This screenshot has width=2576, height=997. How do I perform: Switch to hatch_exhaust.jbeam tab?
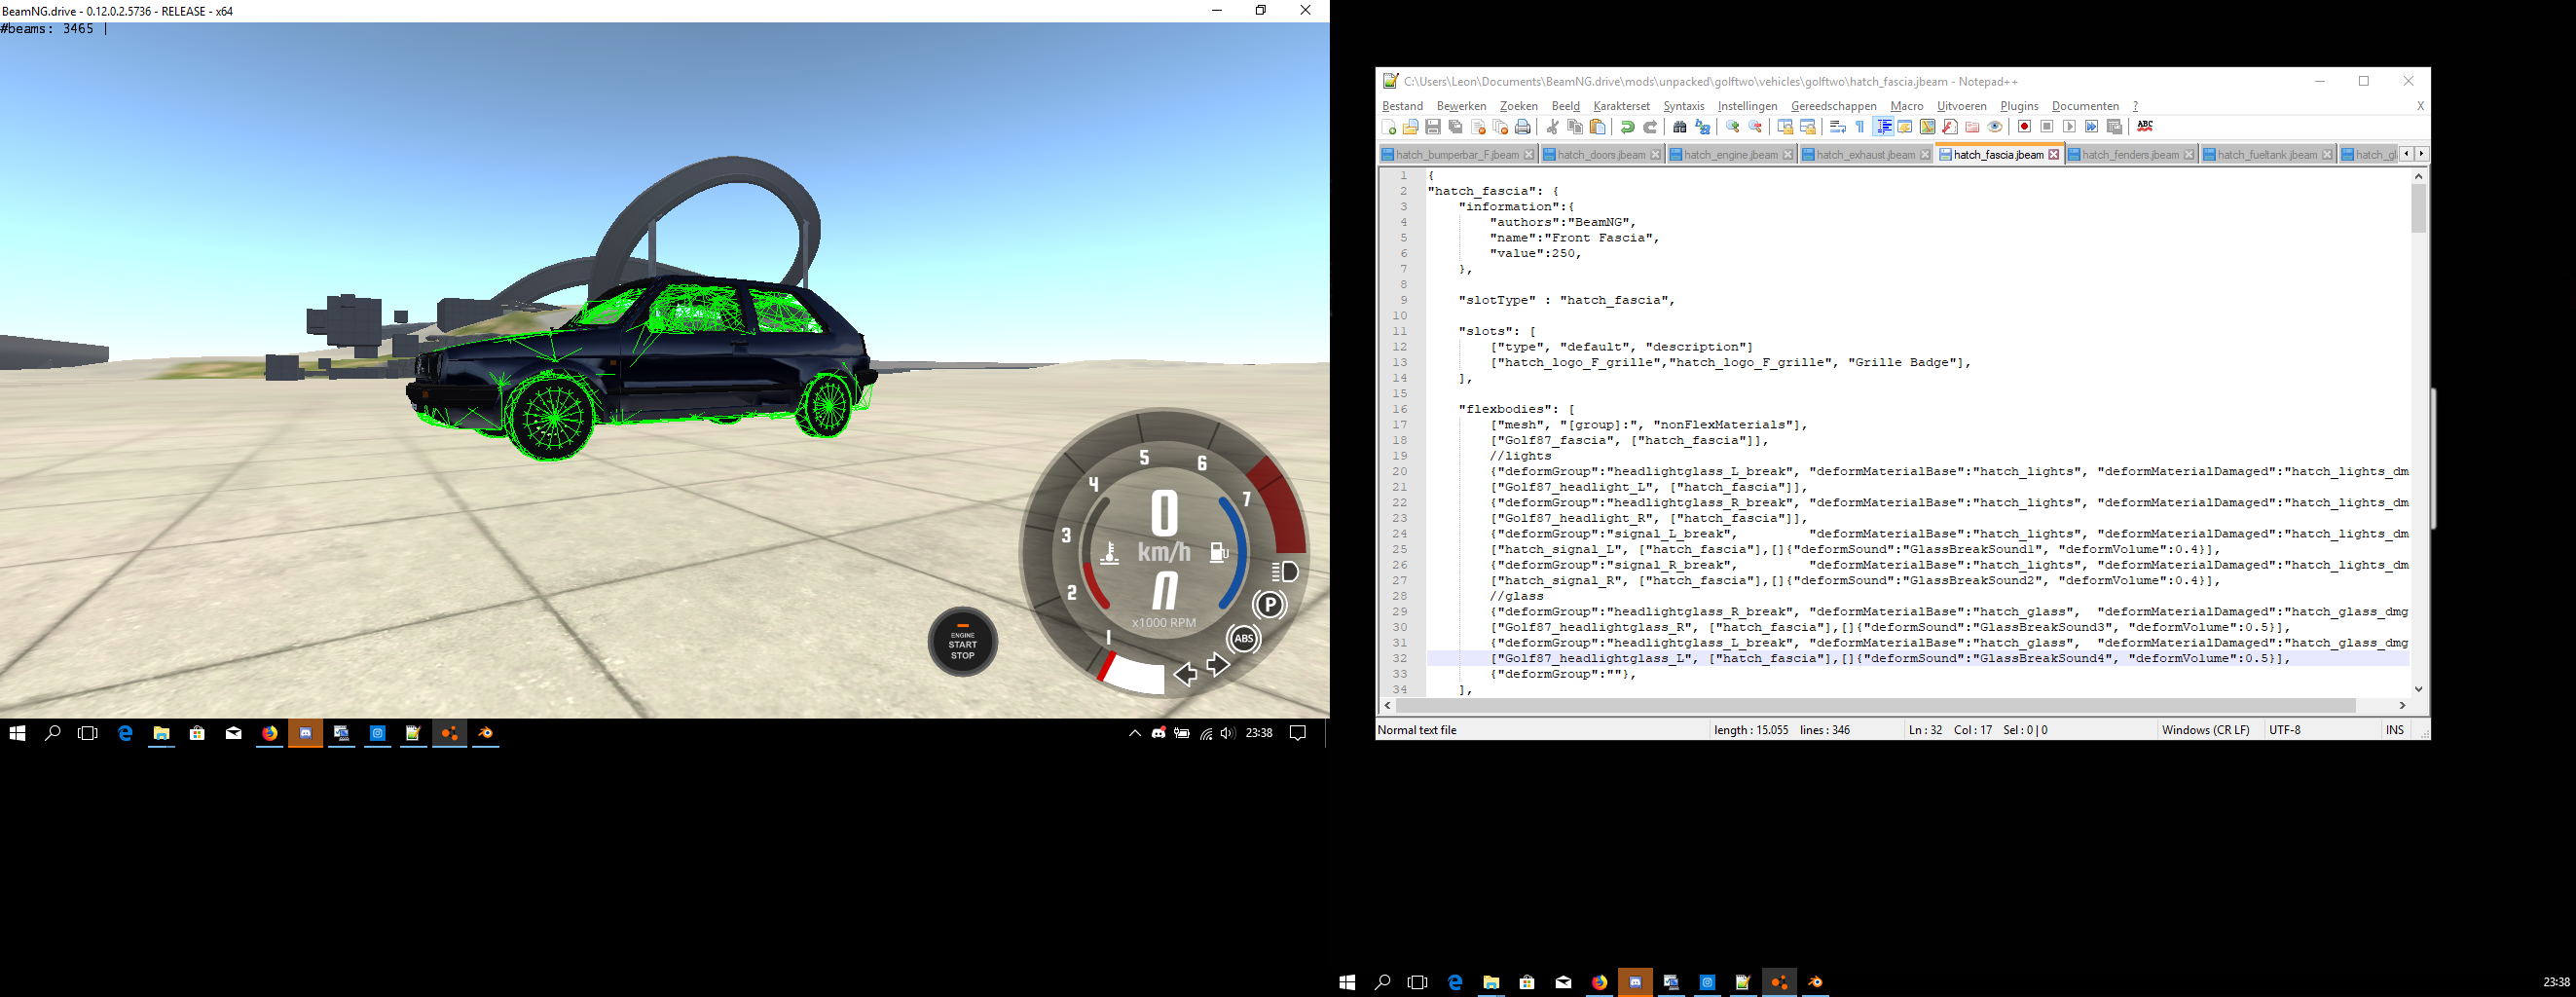pyautogui.click(x=1865, y=154)
